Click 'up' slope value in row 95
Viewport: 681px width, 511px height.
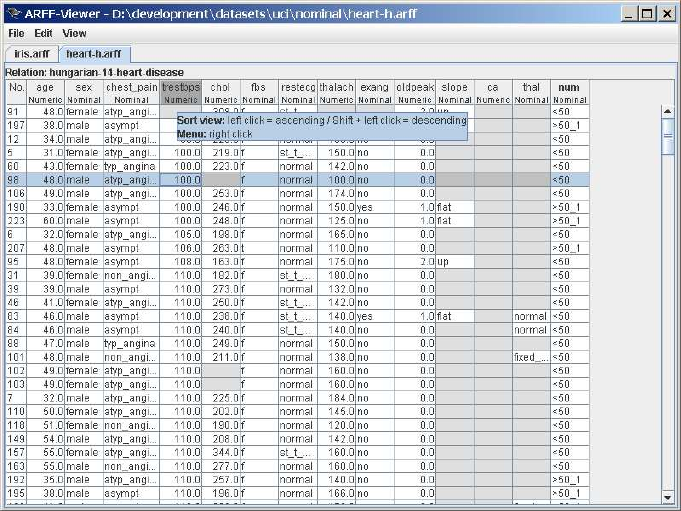click(x=455, y=262)
